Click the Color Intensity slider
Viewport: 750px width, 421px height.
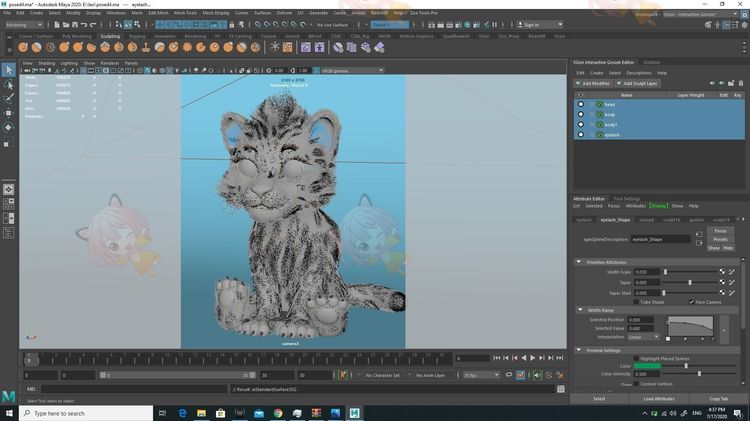[699, 374]
